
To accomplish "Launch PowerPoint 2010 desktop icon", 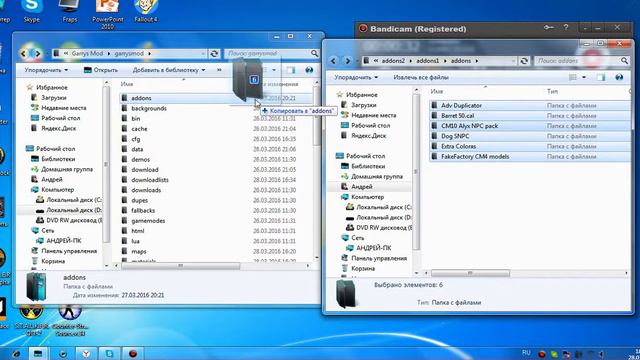I will [x=108, y=14].
